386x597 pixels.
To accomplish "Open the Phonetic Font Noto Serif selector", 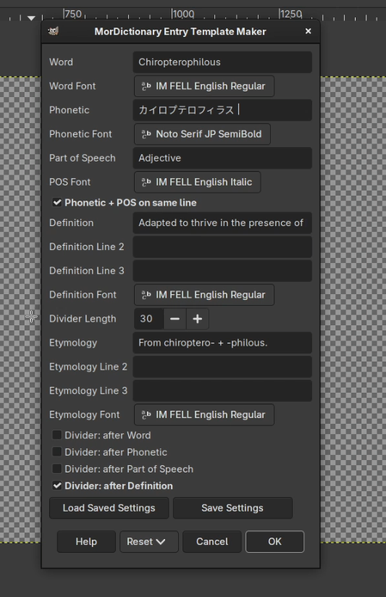I will click(202, 134).
